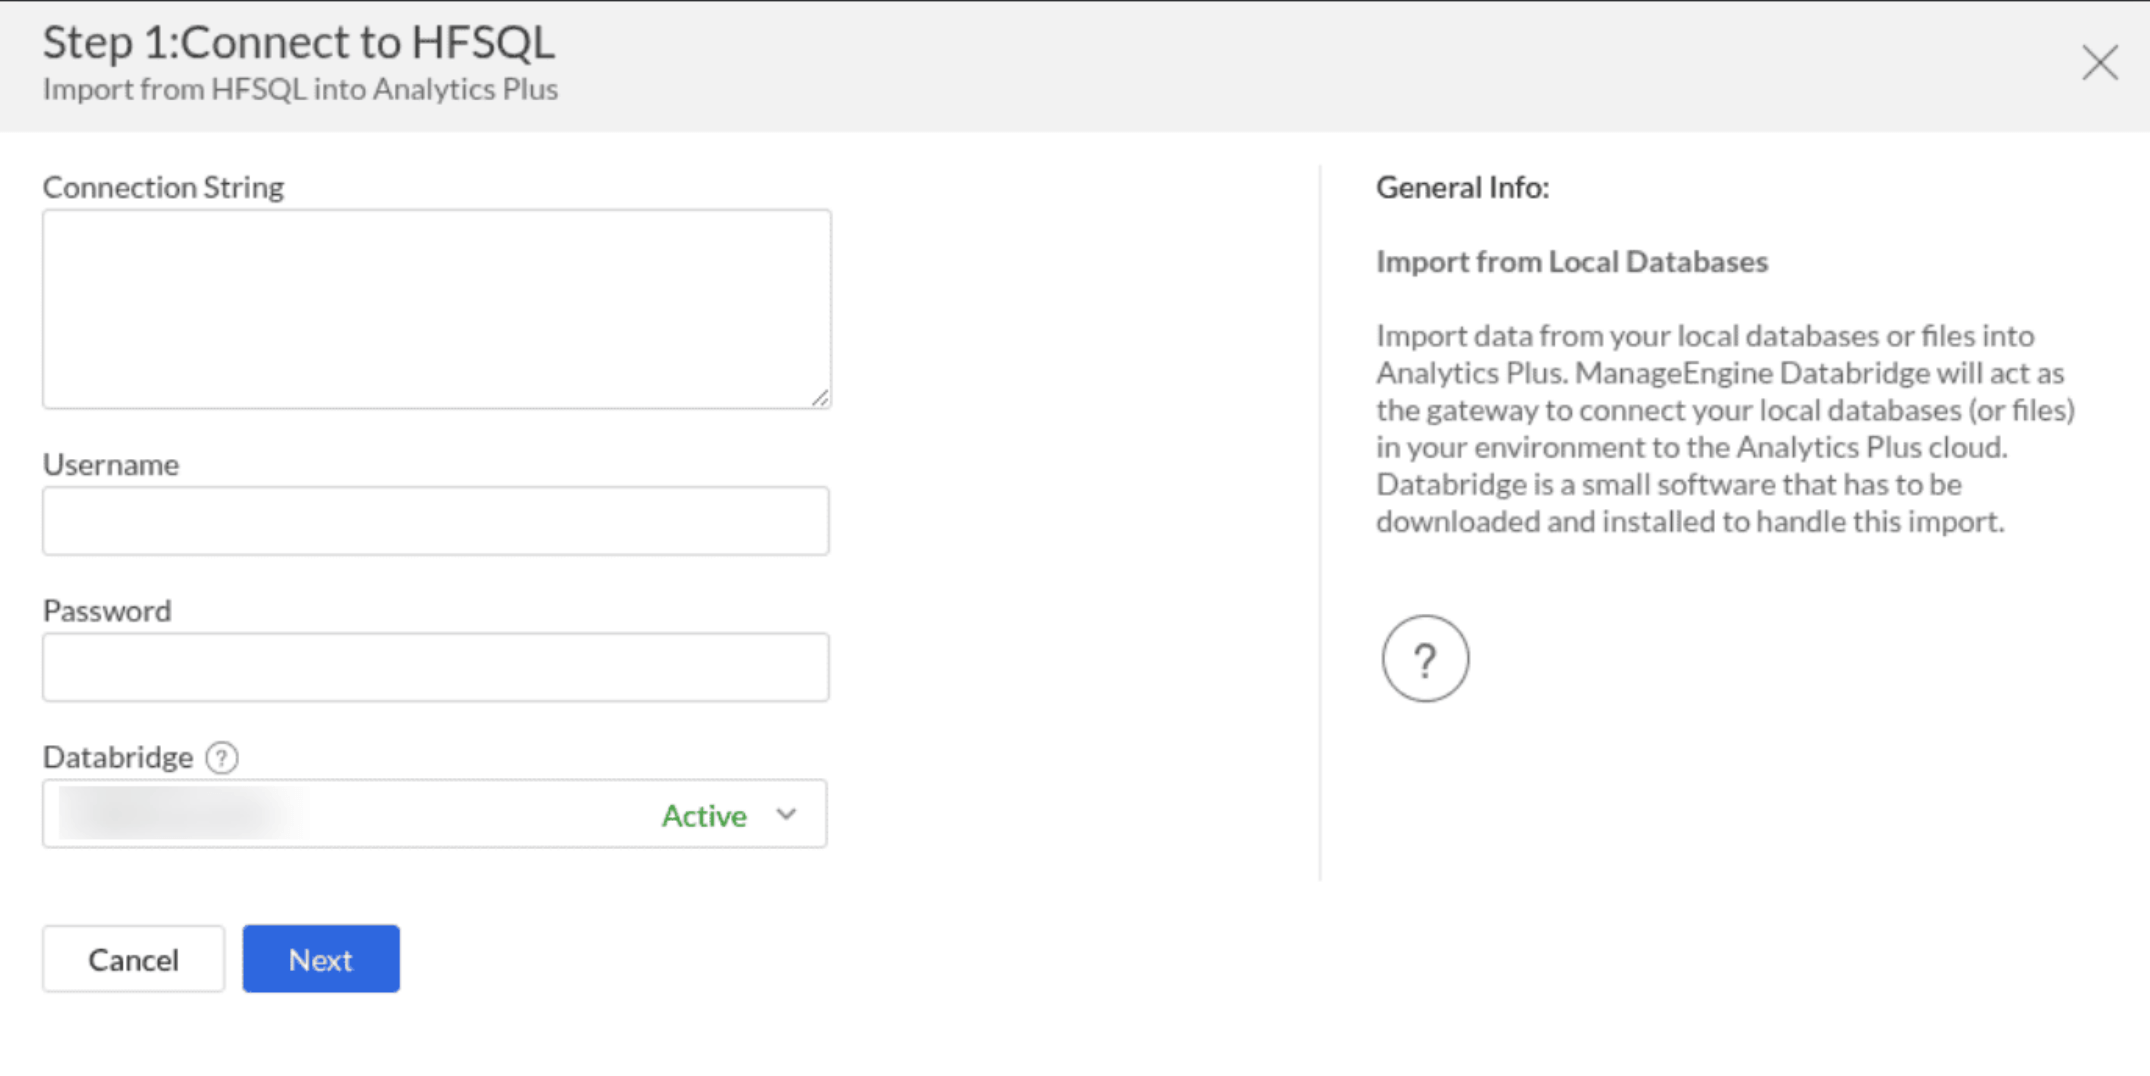Screen dimensions: 2150x1076
Task: Click the green Active status text
Action: [x=704, y=816]
